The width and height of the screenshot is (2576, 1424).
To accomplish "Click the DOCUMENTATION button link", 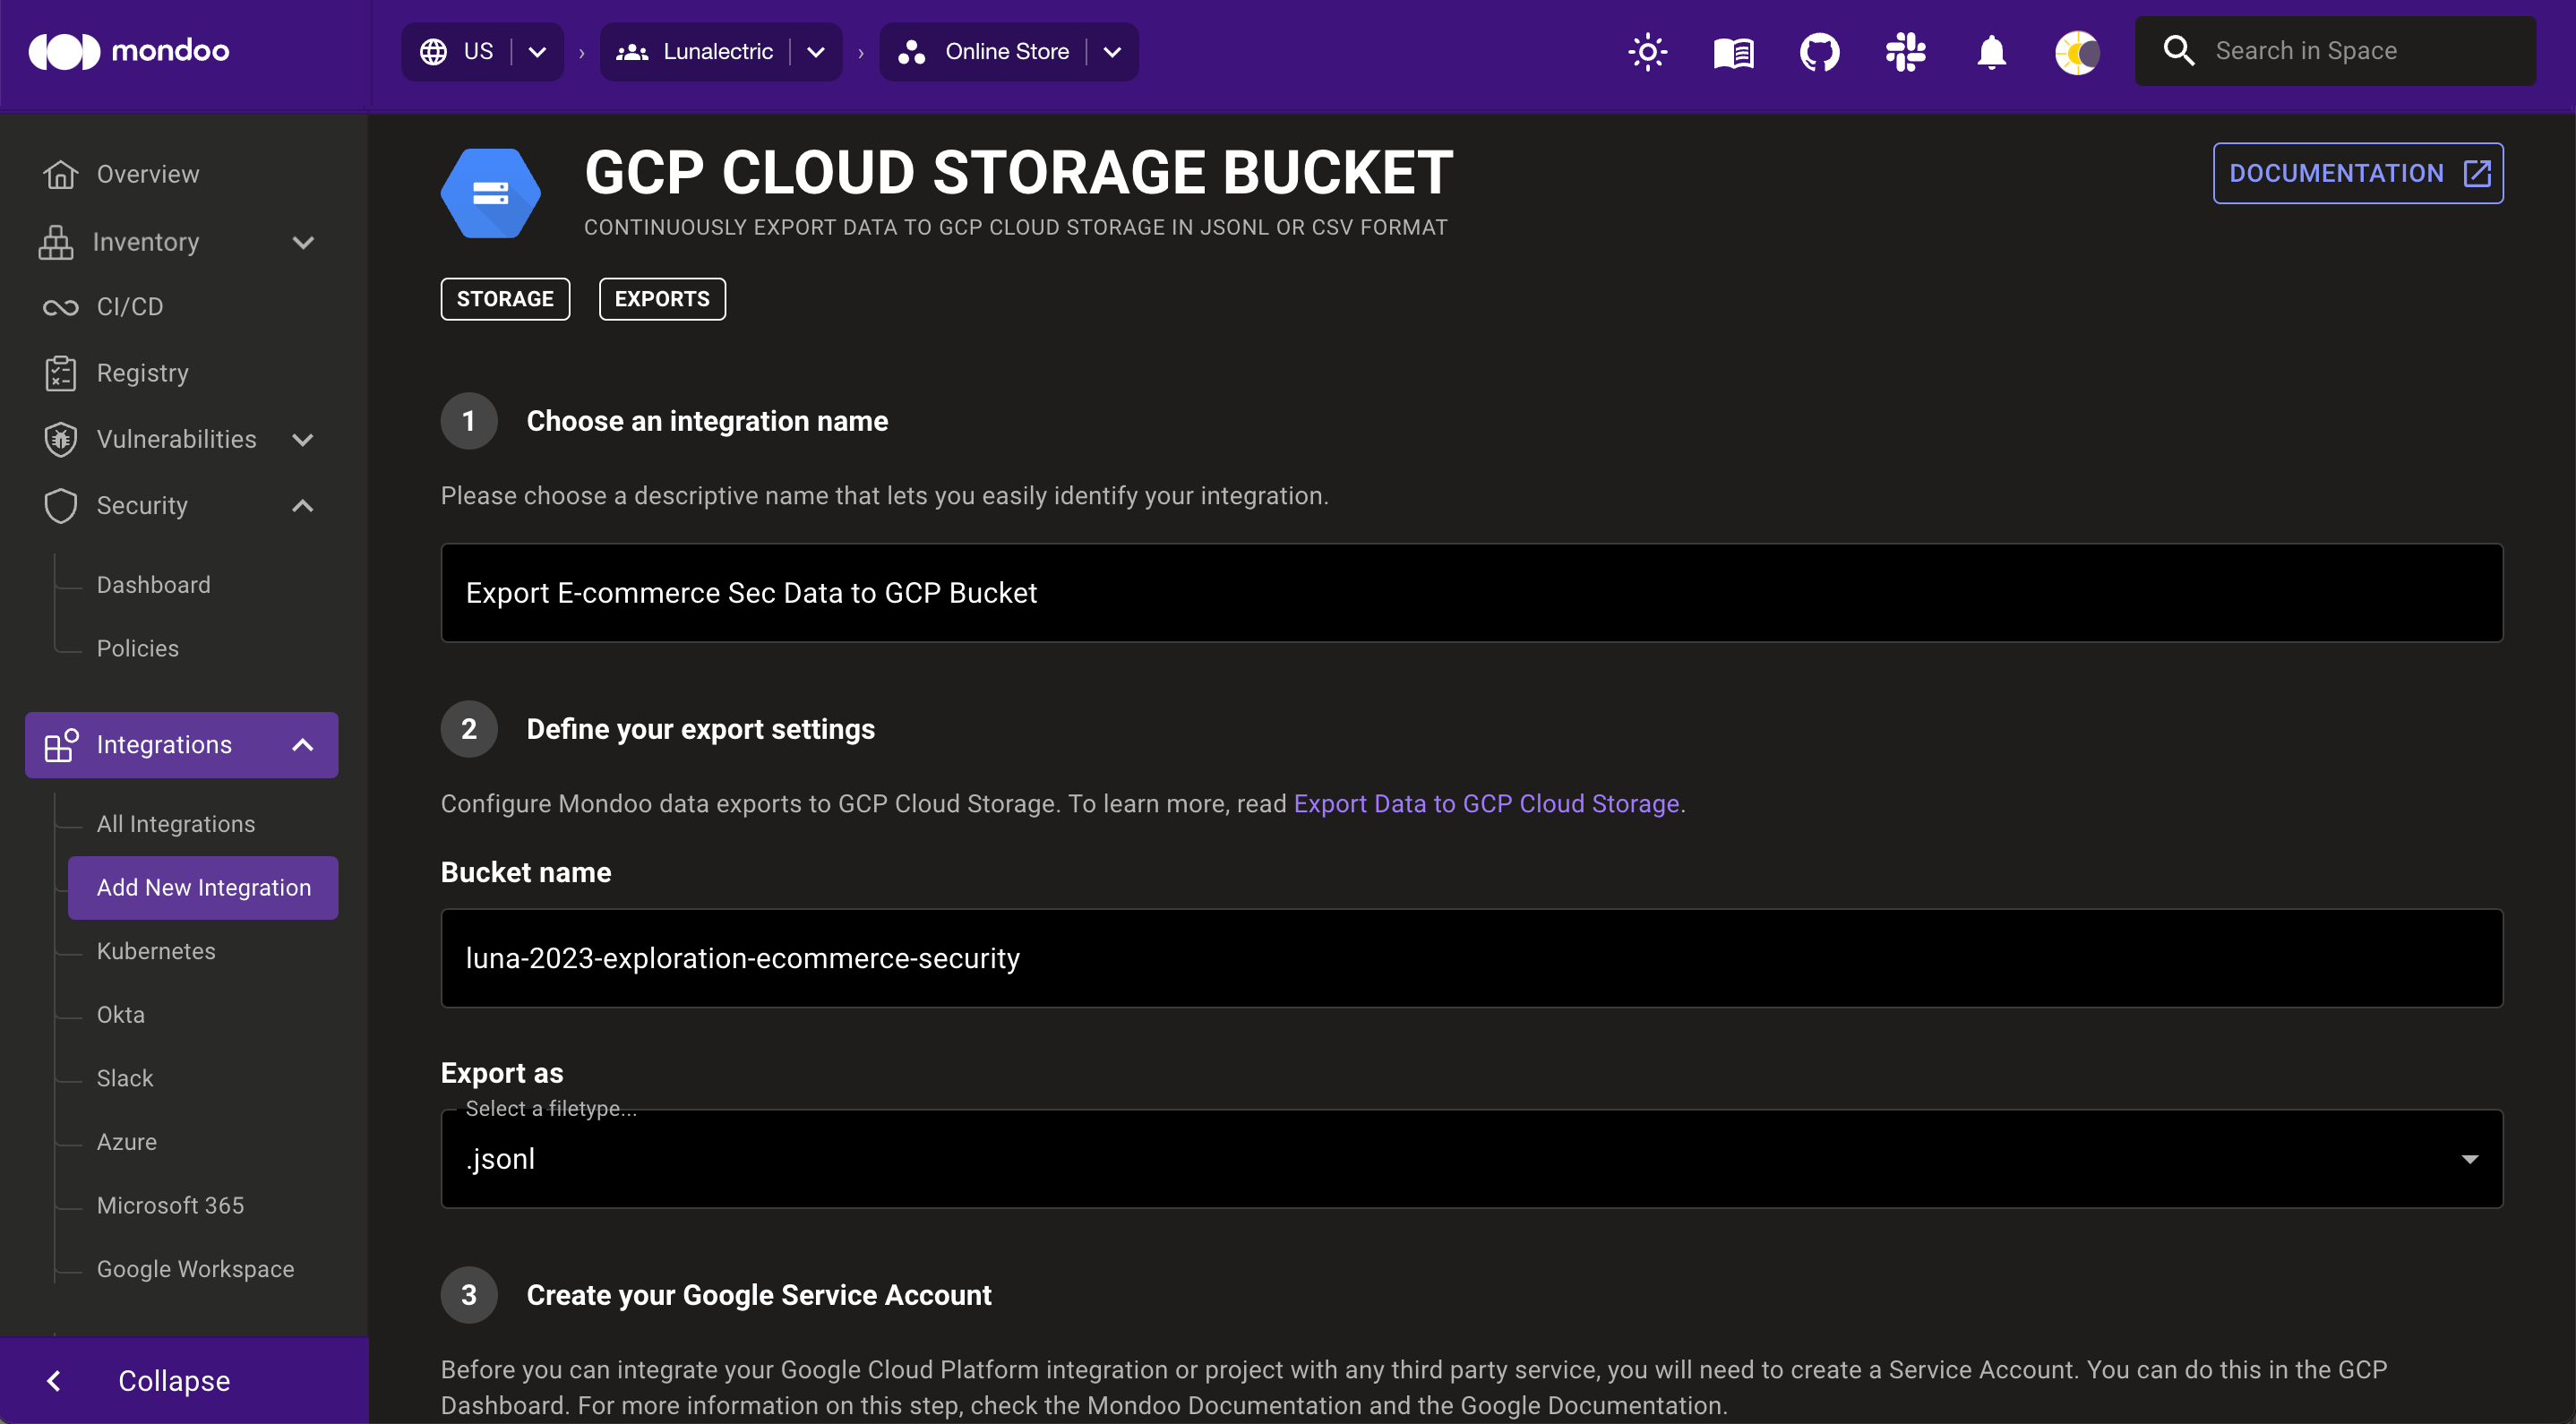I will 2358,174.
